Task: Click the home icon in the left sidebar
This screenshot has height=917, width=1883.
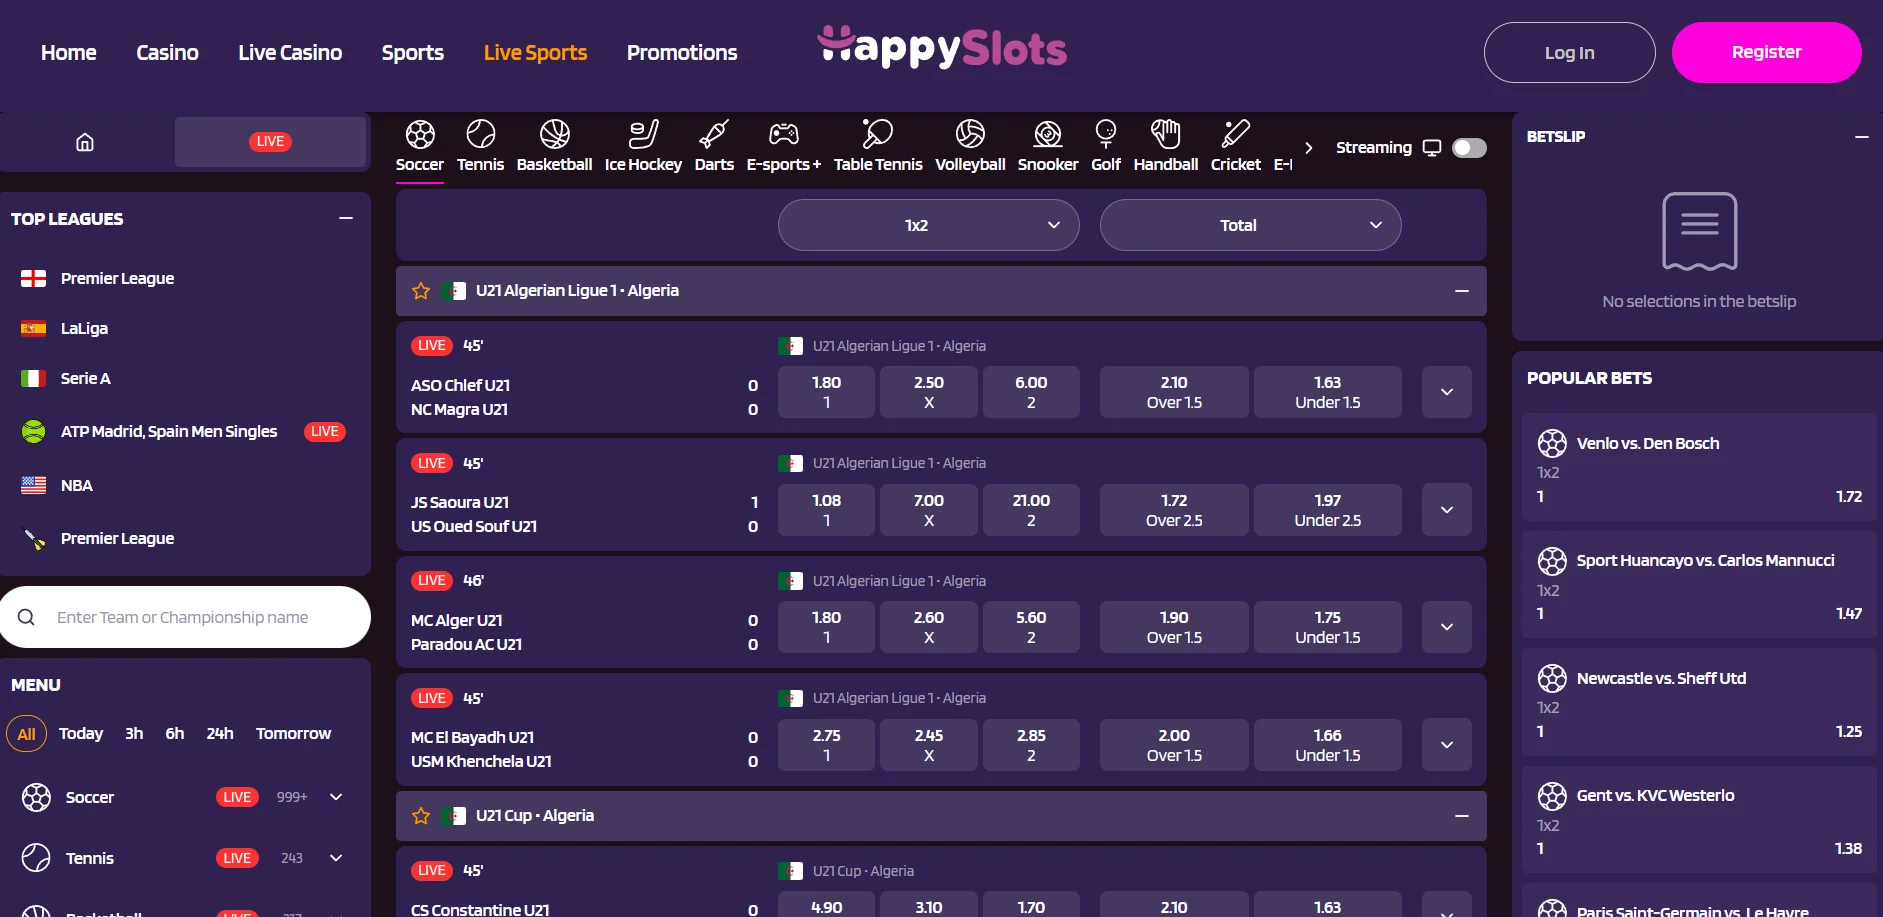Action: pyautogui.click(x=85, y=142)
